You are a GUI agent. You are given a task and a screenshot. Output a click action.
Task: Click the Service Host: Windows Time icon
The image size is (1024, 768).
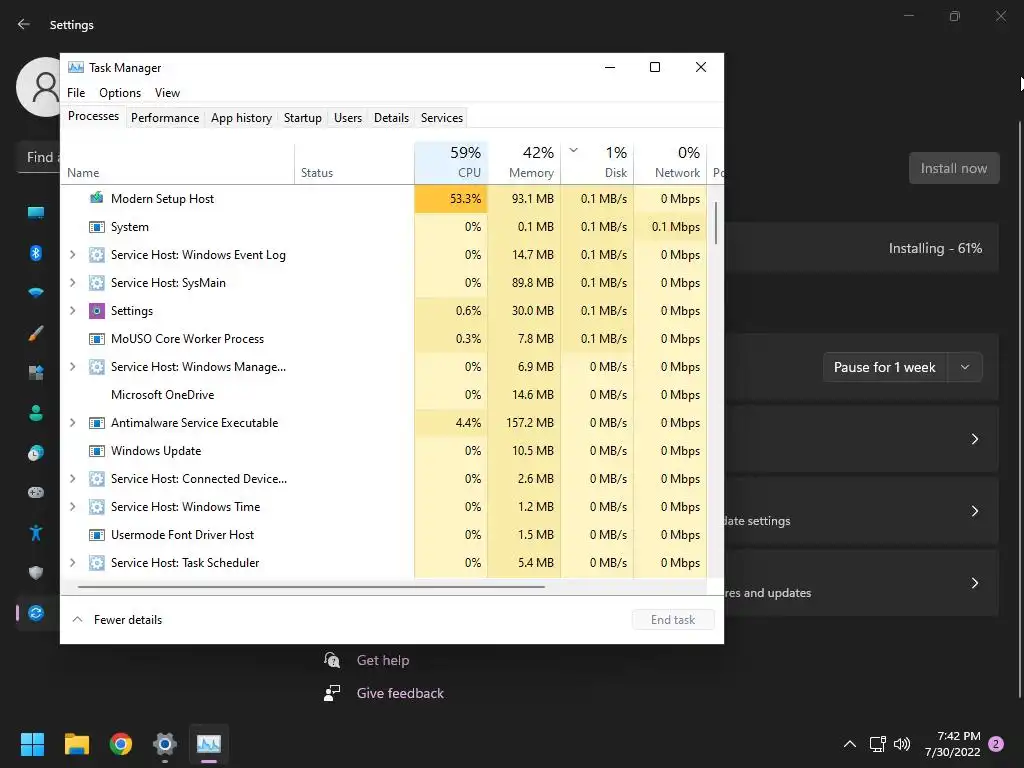point(97,507)
